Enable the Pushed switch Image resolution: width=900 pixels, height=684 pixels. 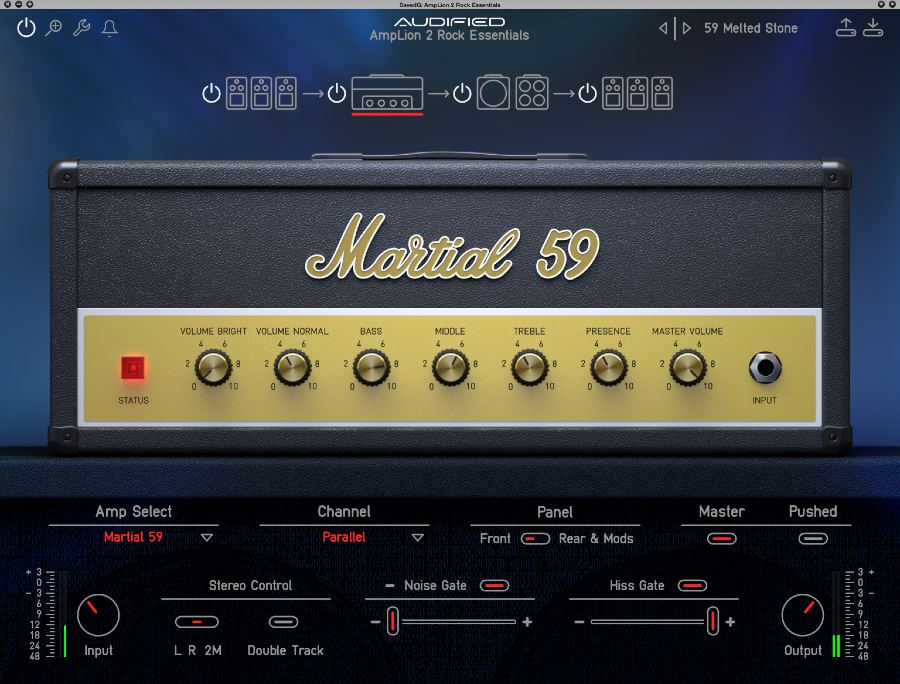pos(813,538)
